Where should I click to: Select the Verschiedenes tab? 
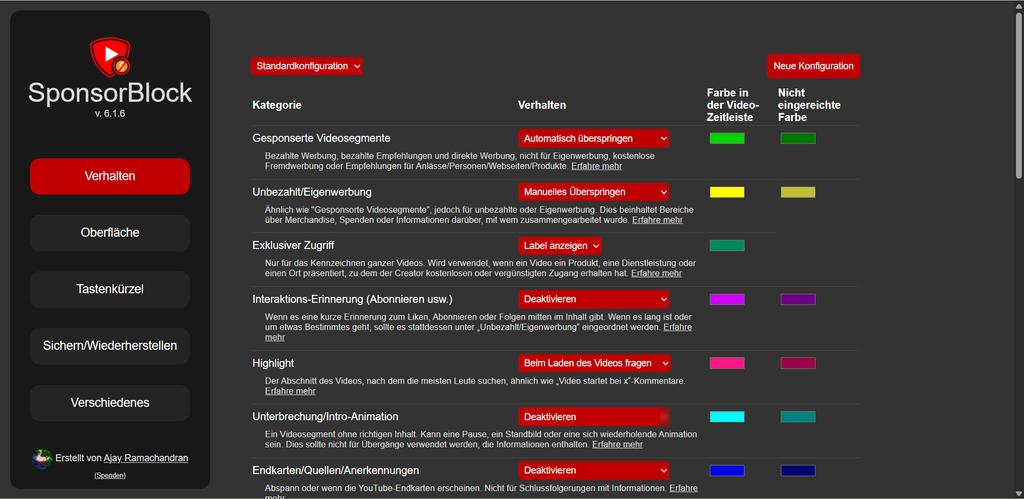tap(110, 403)
